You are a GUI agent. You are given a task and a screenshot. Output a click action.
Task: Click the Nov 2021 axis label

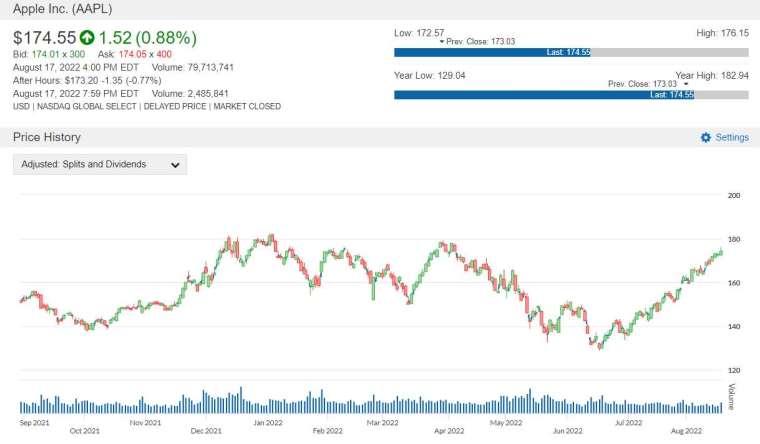tap(145, 423)
